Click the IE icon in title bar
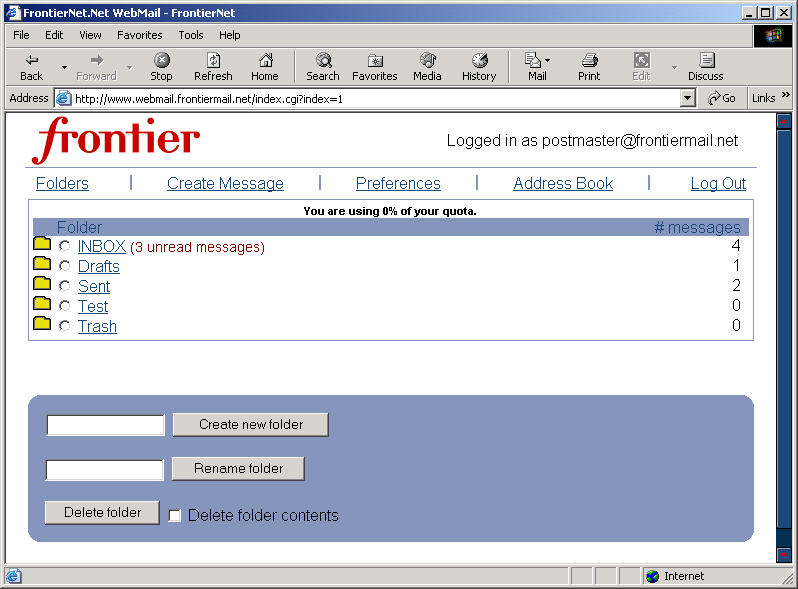 click(x=13, y=12)
